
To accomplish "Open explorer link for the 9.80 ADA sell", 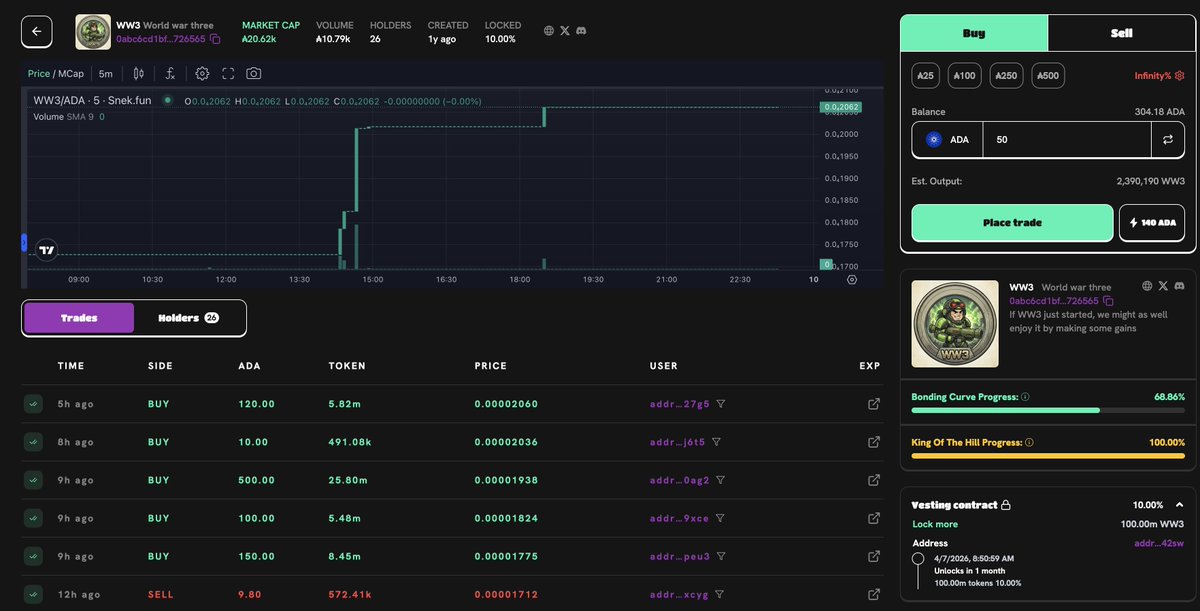I will (x=874, y=594).
